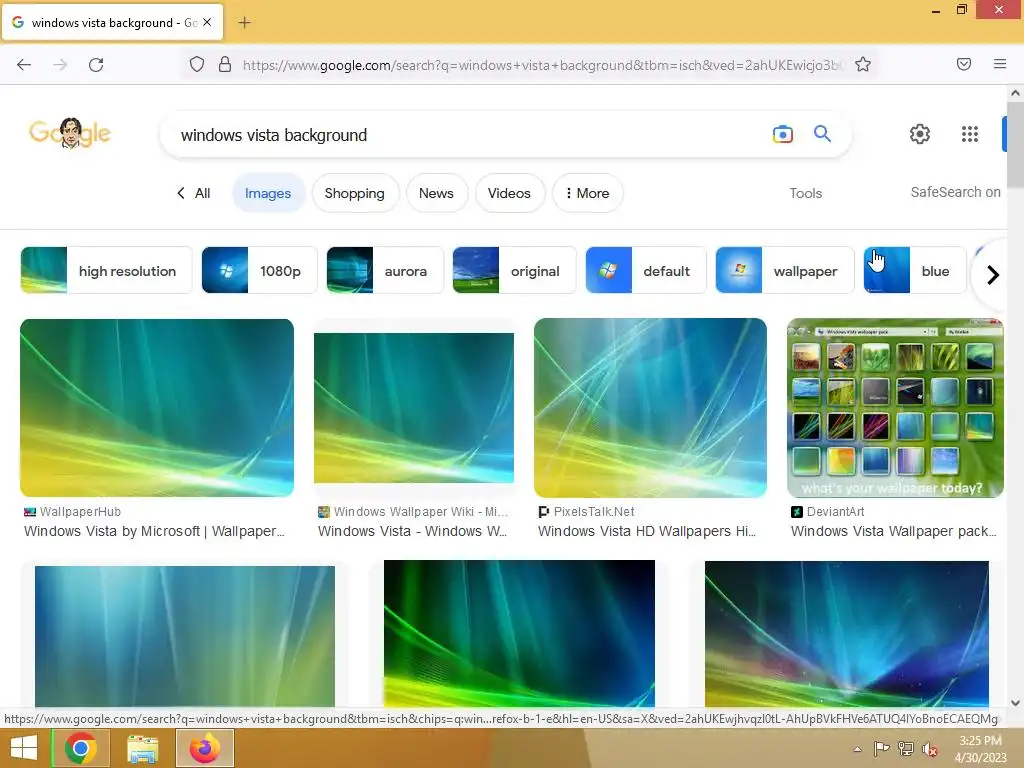Image resolution: width=1024 pixels, height=768 pixels.
Task: Click the network tray icon
Action: click(906, 749)
